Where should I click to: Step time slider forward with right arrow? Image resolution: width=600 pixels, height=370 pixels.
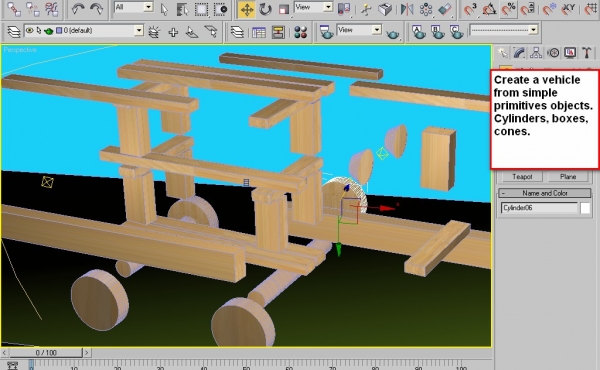[x=87, y=352]
